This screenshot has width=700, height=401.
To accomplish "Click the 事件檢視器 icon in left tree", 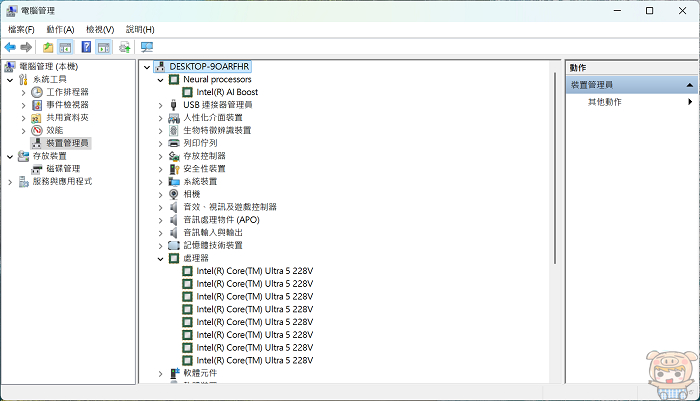I will pyautogui.click(x=37, y=105).
